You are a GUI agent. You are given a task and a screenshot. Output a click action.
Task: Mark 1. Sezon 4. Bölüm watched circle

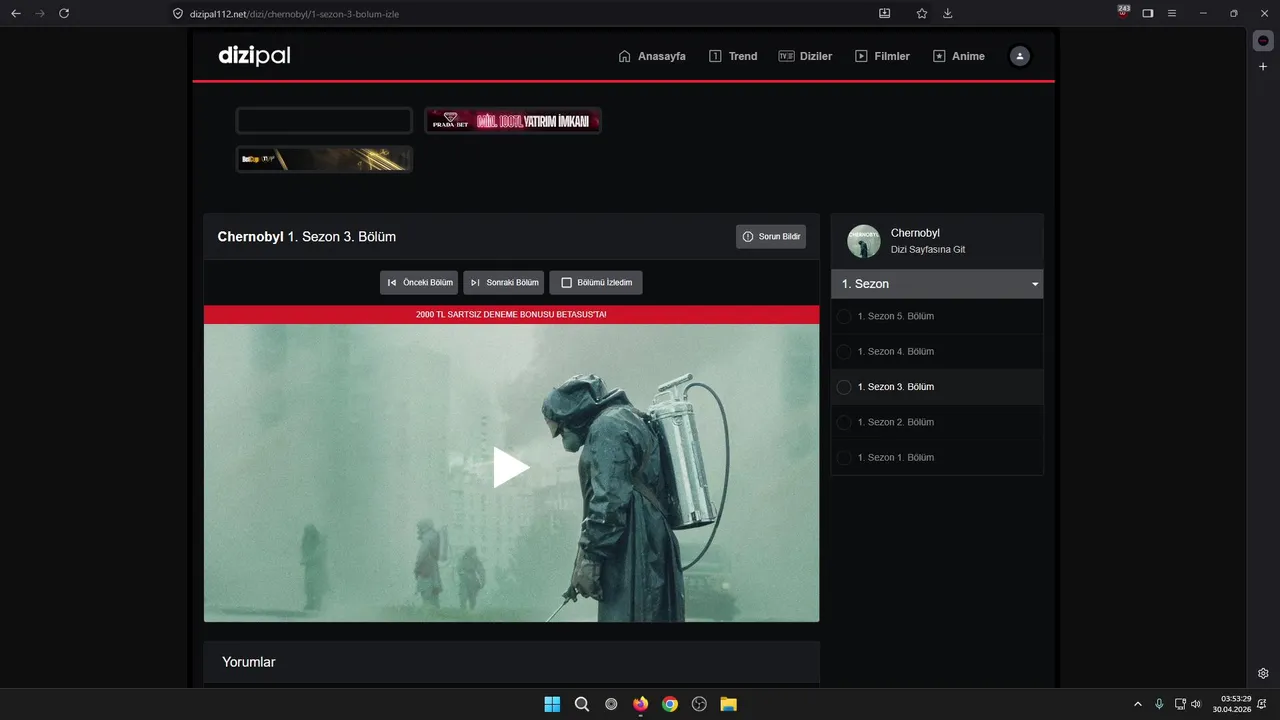point(844,352)
